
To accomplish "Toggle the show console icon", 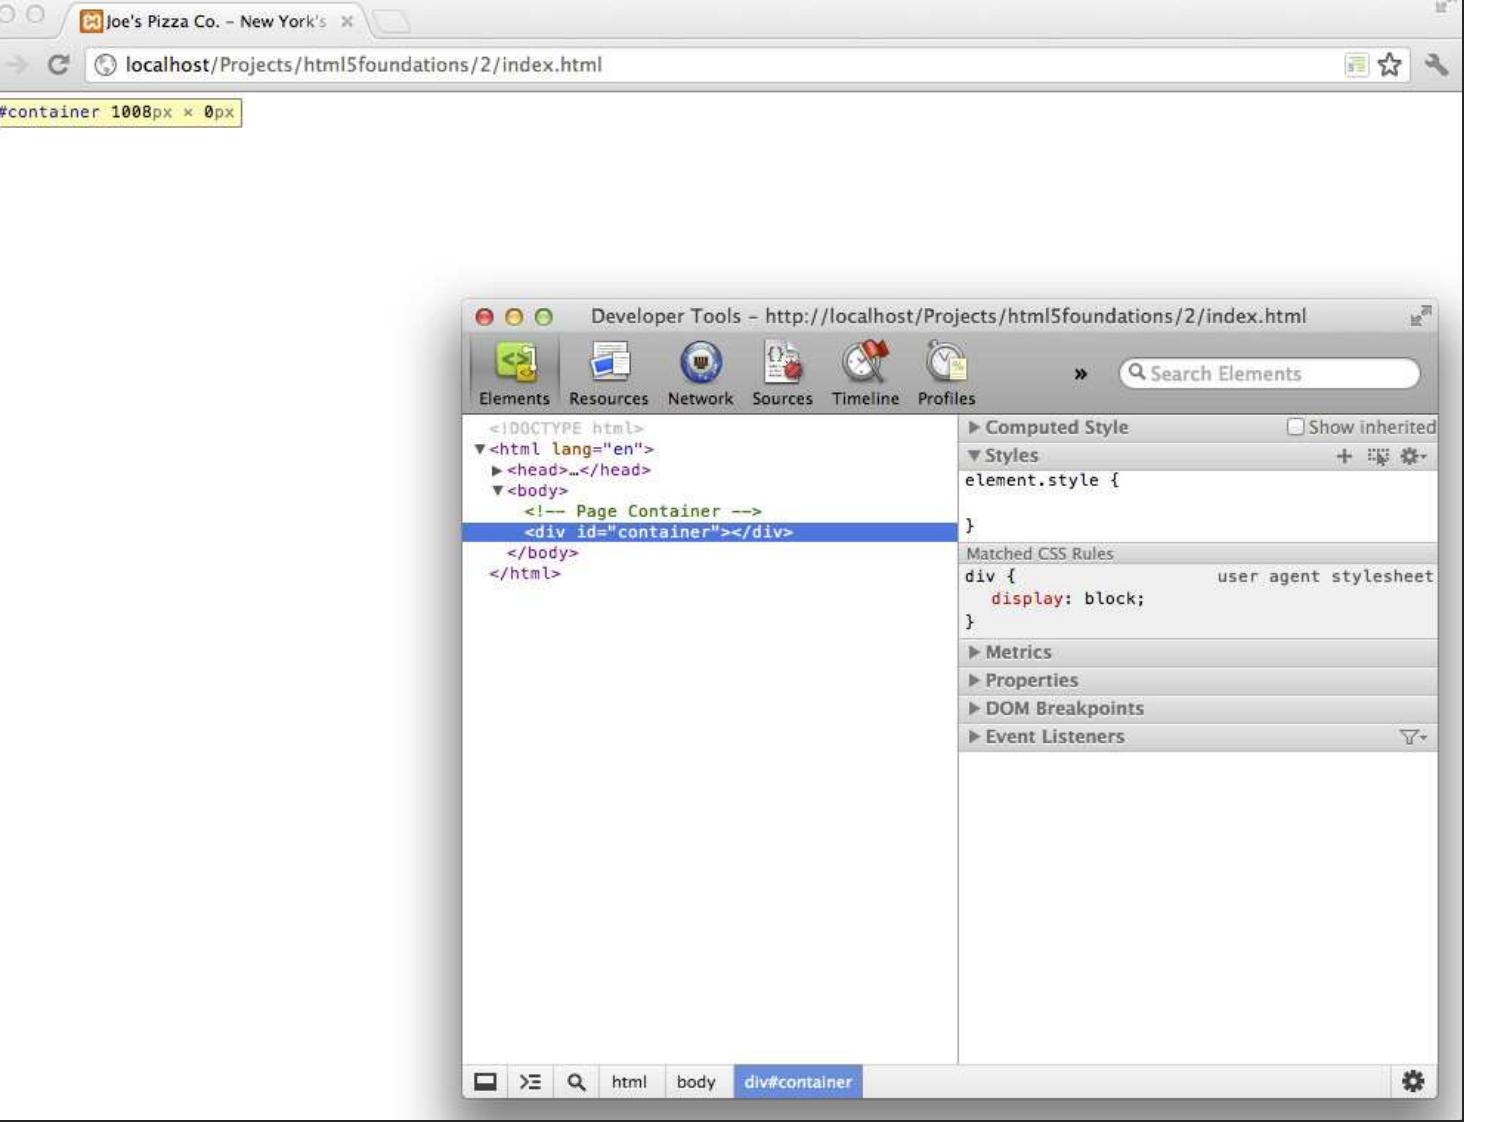I will click(530, 1082).
